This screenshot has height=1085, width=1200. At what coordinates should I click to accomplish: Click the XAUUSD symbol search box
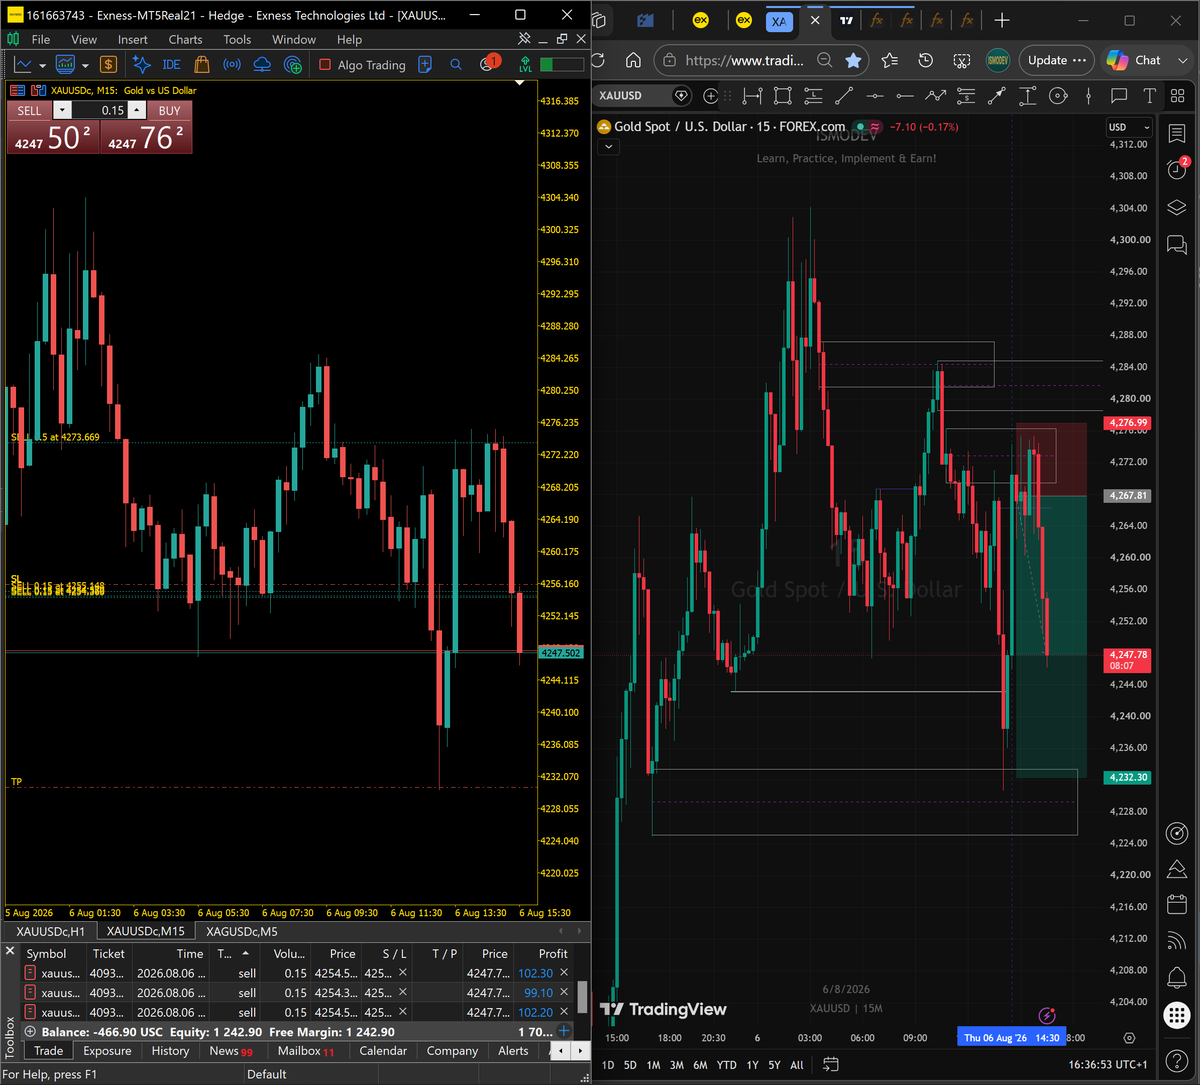pyautogui.click(x=642, y=96)
